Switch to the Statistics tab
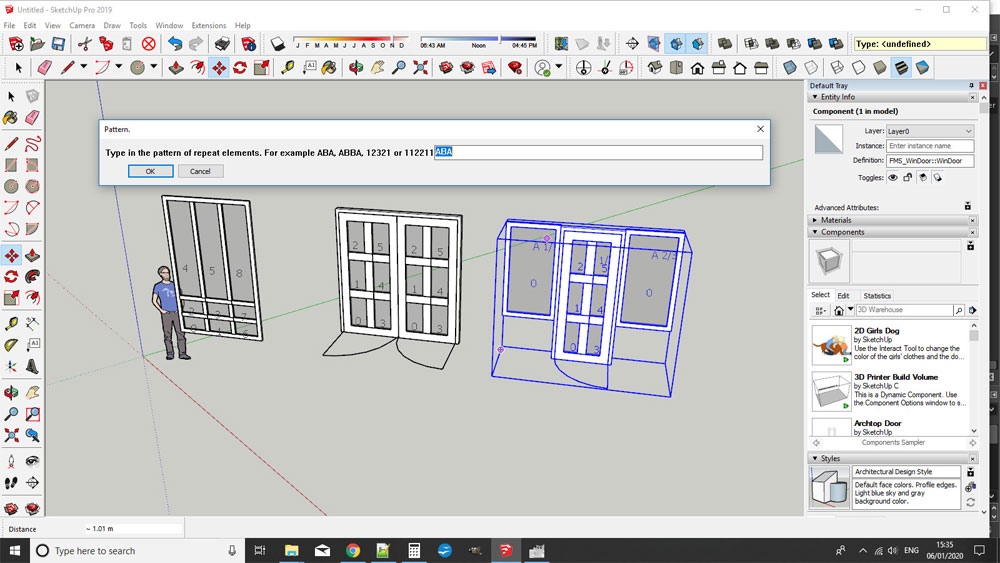 877,296
